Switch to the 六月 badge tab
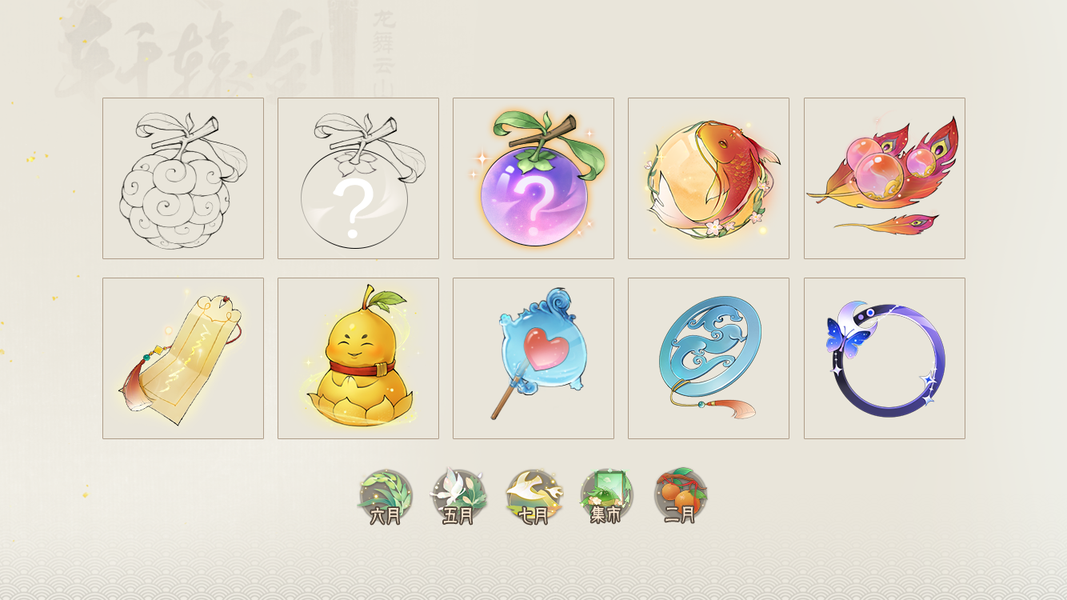This screenshot has height=600, width=1067. [x=386, y=497]
